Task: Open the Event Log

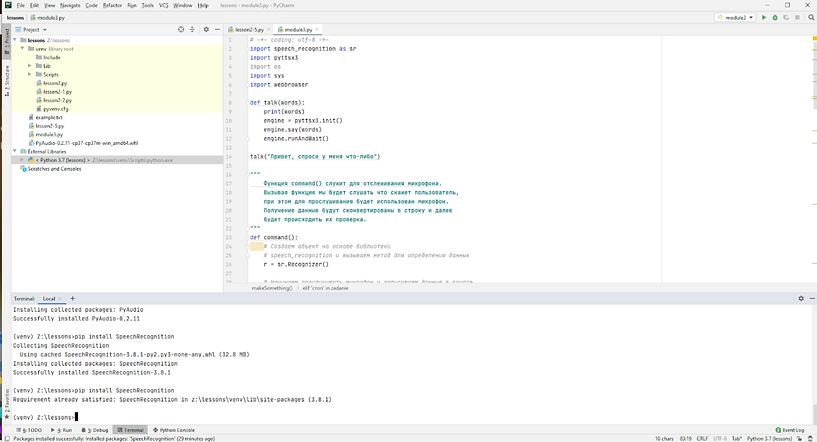Action: click(790, 430)
